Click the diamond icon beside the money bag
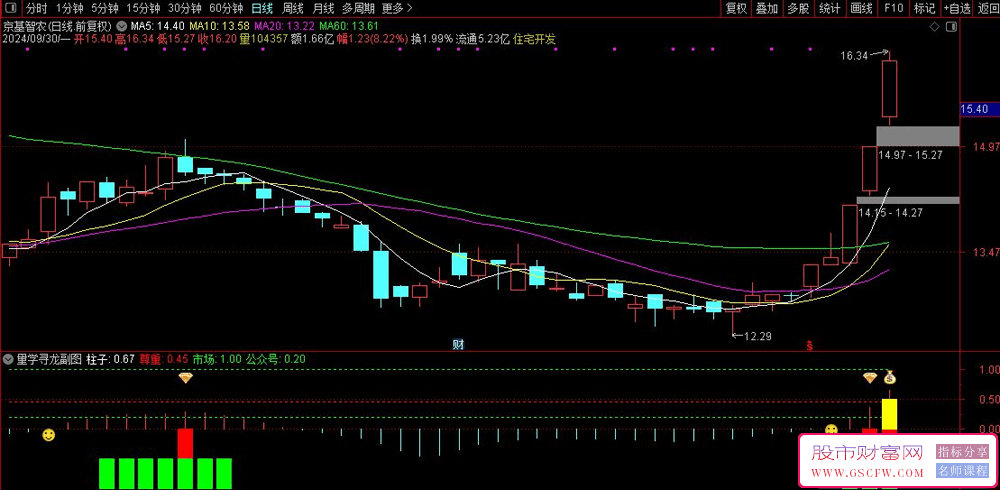 (x=870, y=378)
